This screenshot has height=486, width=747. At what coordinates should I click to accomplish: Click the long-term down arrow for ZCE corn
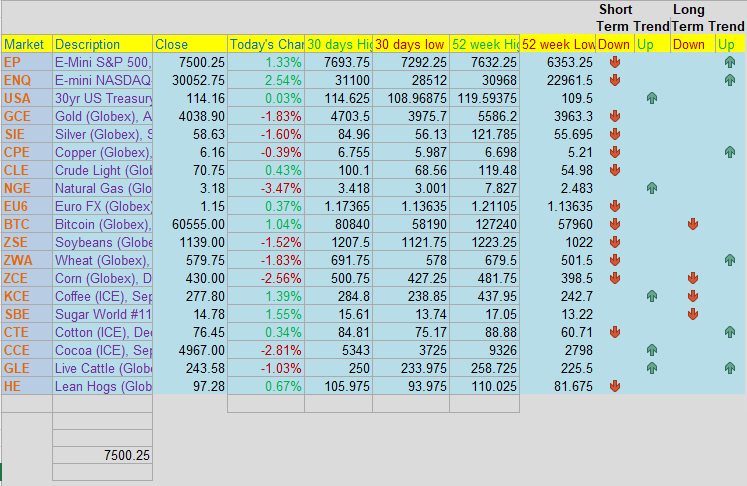pyautogui.click(x=693, y=278)
